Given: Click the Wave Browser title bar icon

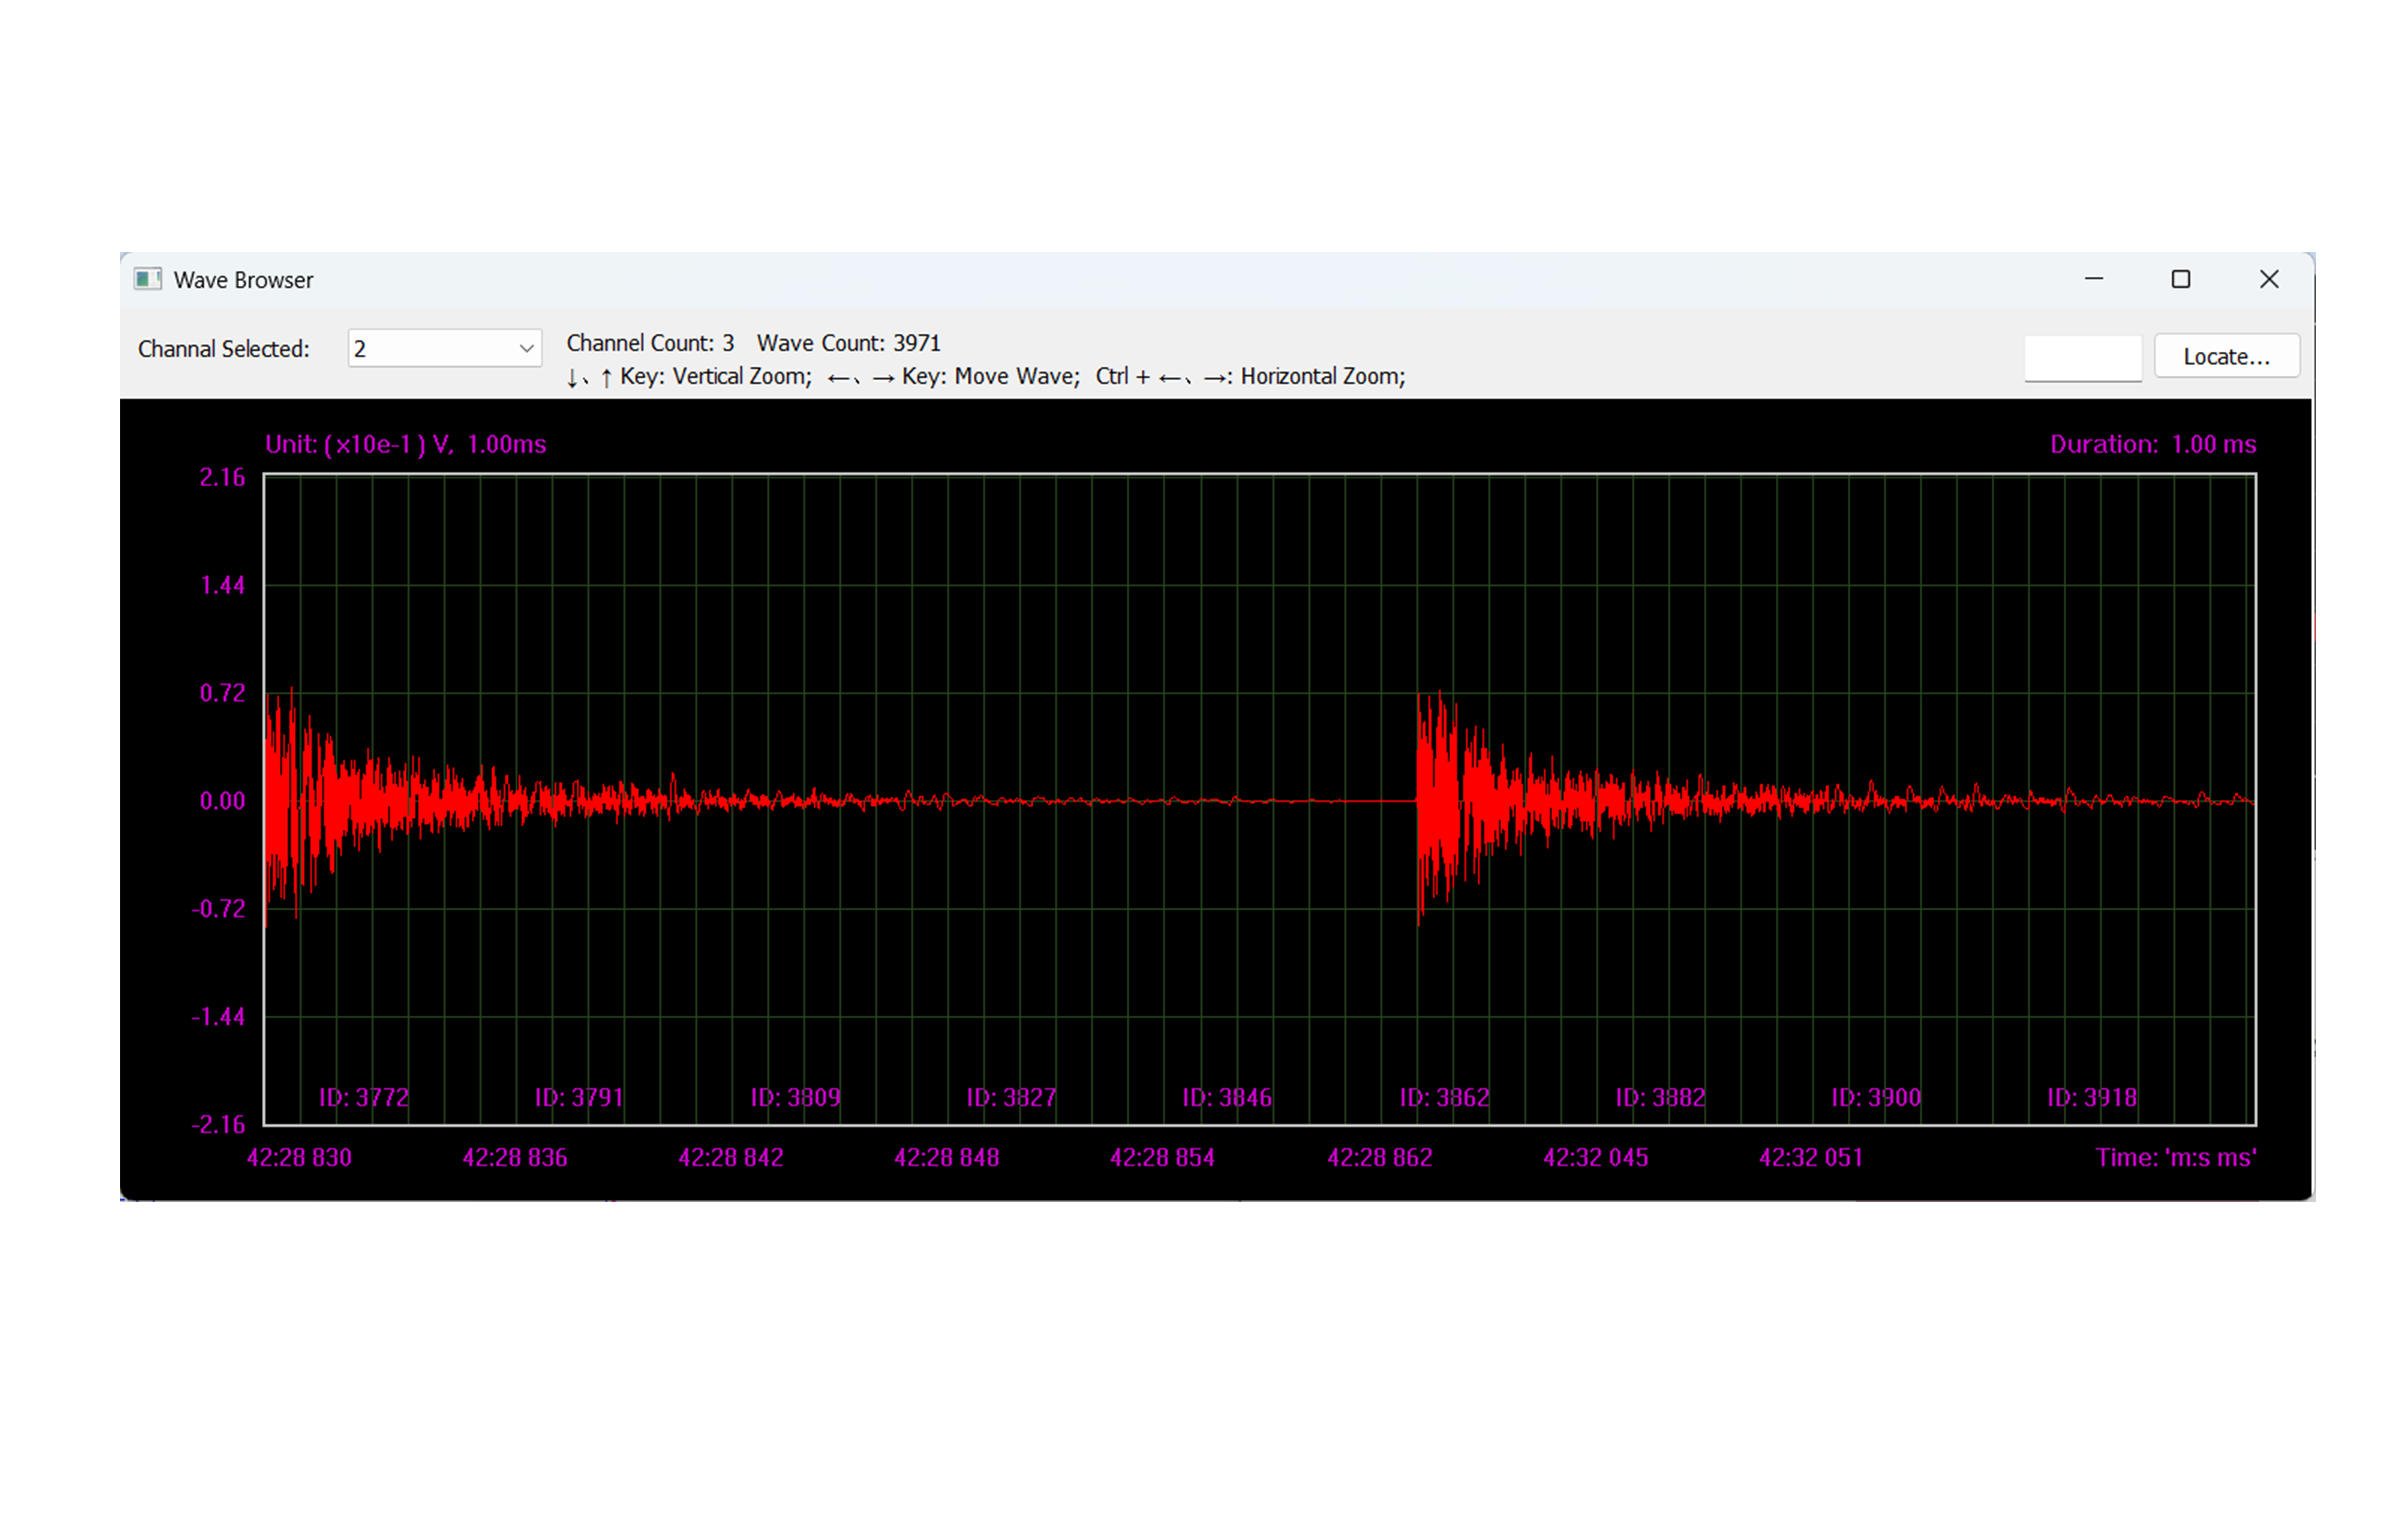Looking at the screenshot, I should pyautogui.click(x=148, y=279).
